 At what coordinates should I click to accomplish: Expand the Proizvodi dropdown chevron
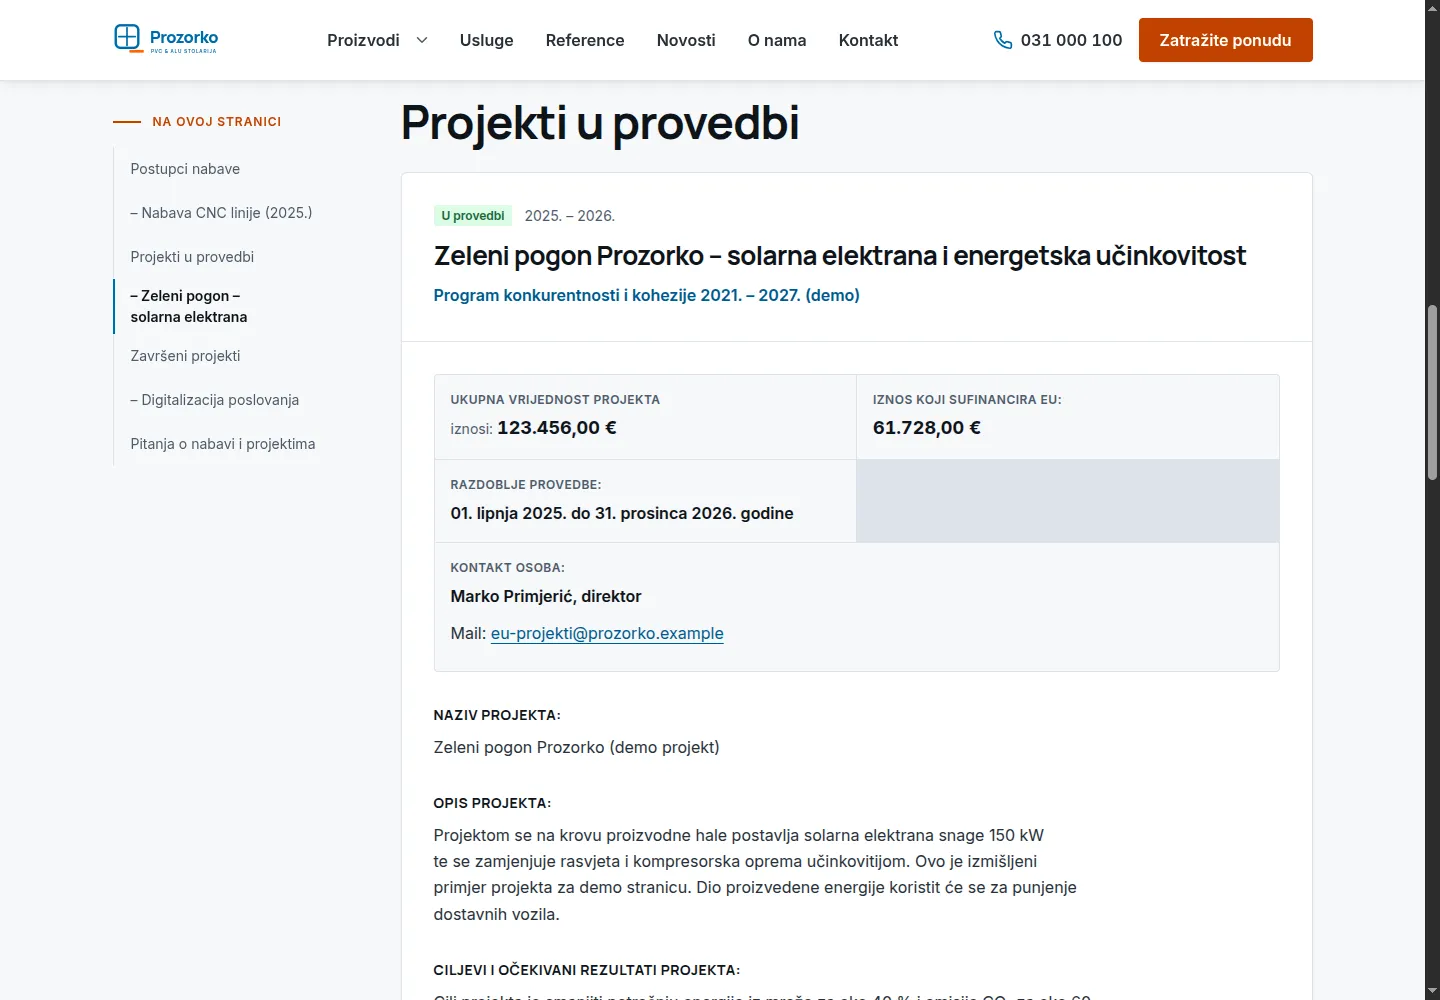pyautogui.click(x=422, y=40)
